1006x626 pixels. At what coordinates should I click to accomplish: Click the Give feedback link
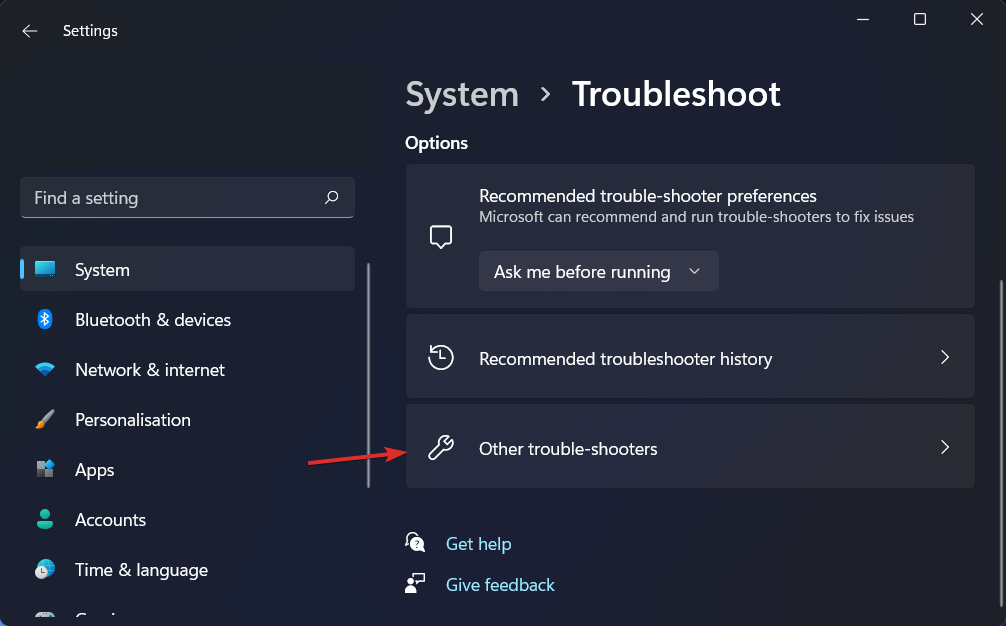point(500,585)
